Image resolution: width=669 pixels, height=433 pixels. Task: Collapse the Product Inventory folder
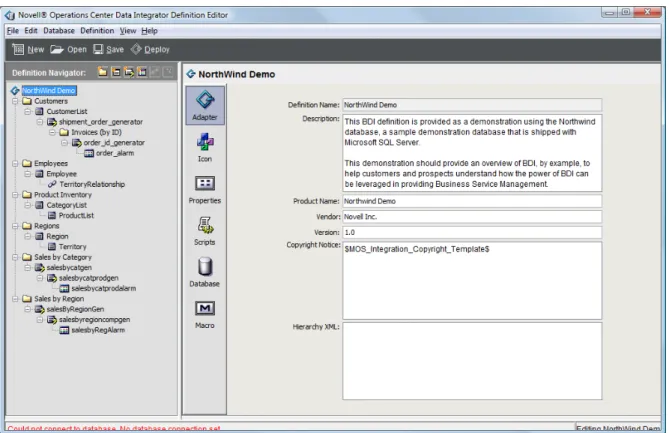(x=15, y=195)
